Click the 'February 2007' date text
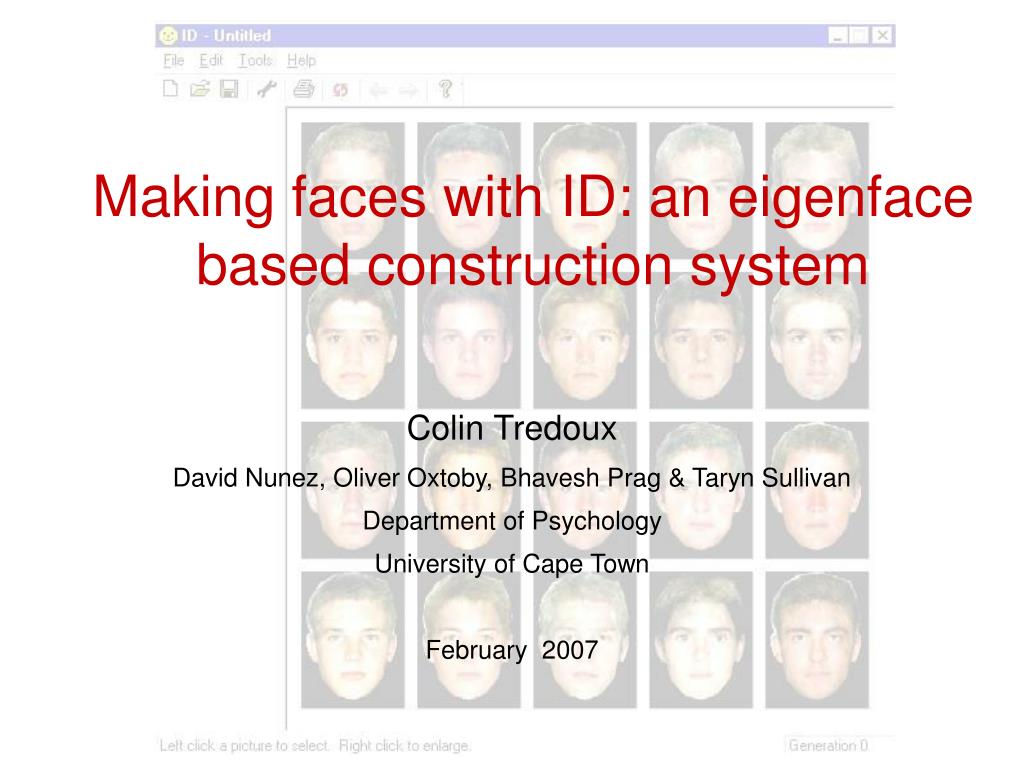 512,650
